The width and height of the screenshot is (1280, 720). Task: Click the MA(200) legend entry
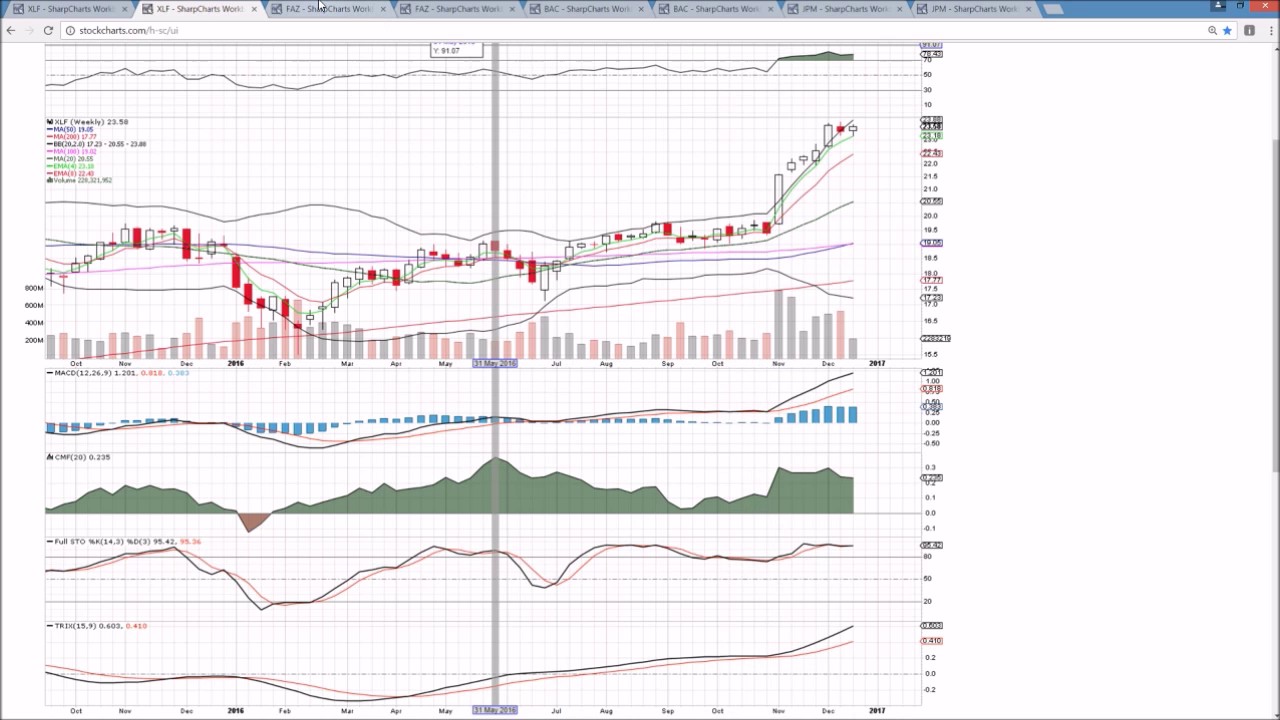coord(72,137)
